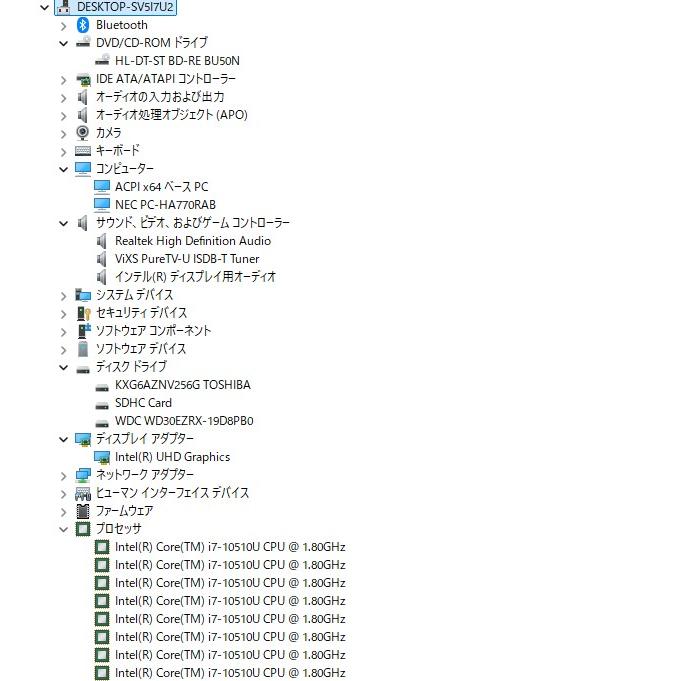Collapse サウンド、ビデオ、およびゲーム コントローラー category
Viewport: 681px width, 681px height.
pos(63,224)
